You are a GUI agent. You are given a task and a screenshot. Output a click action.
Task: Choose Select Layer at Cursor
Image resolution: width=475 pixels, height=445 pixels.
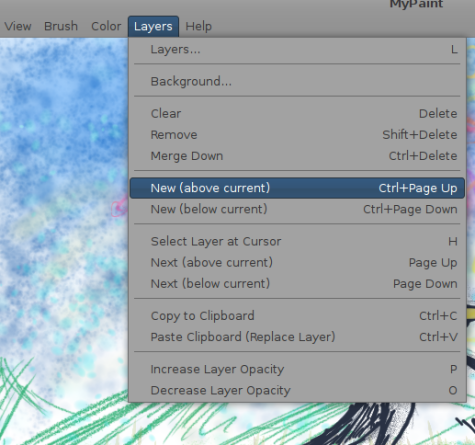coord(297,241)
